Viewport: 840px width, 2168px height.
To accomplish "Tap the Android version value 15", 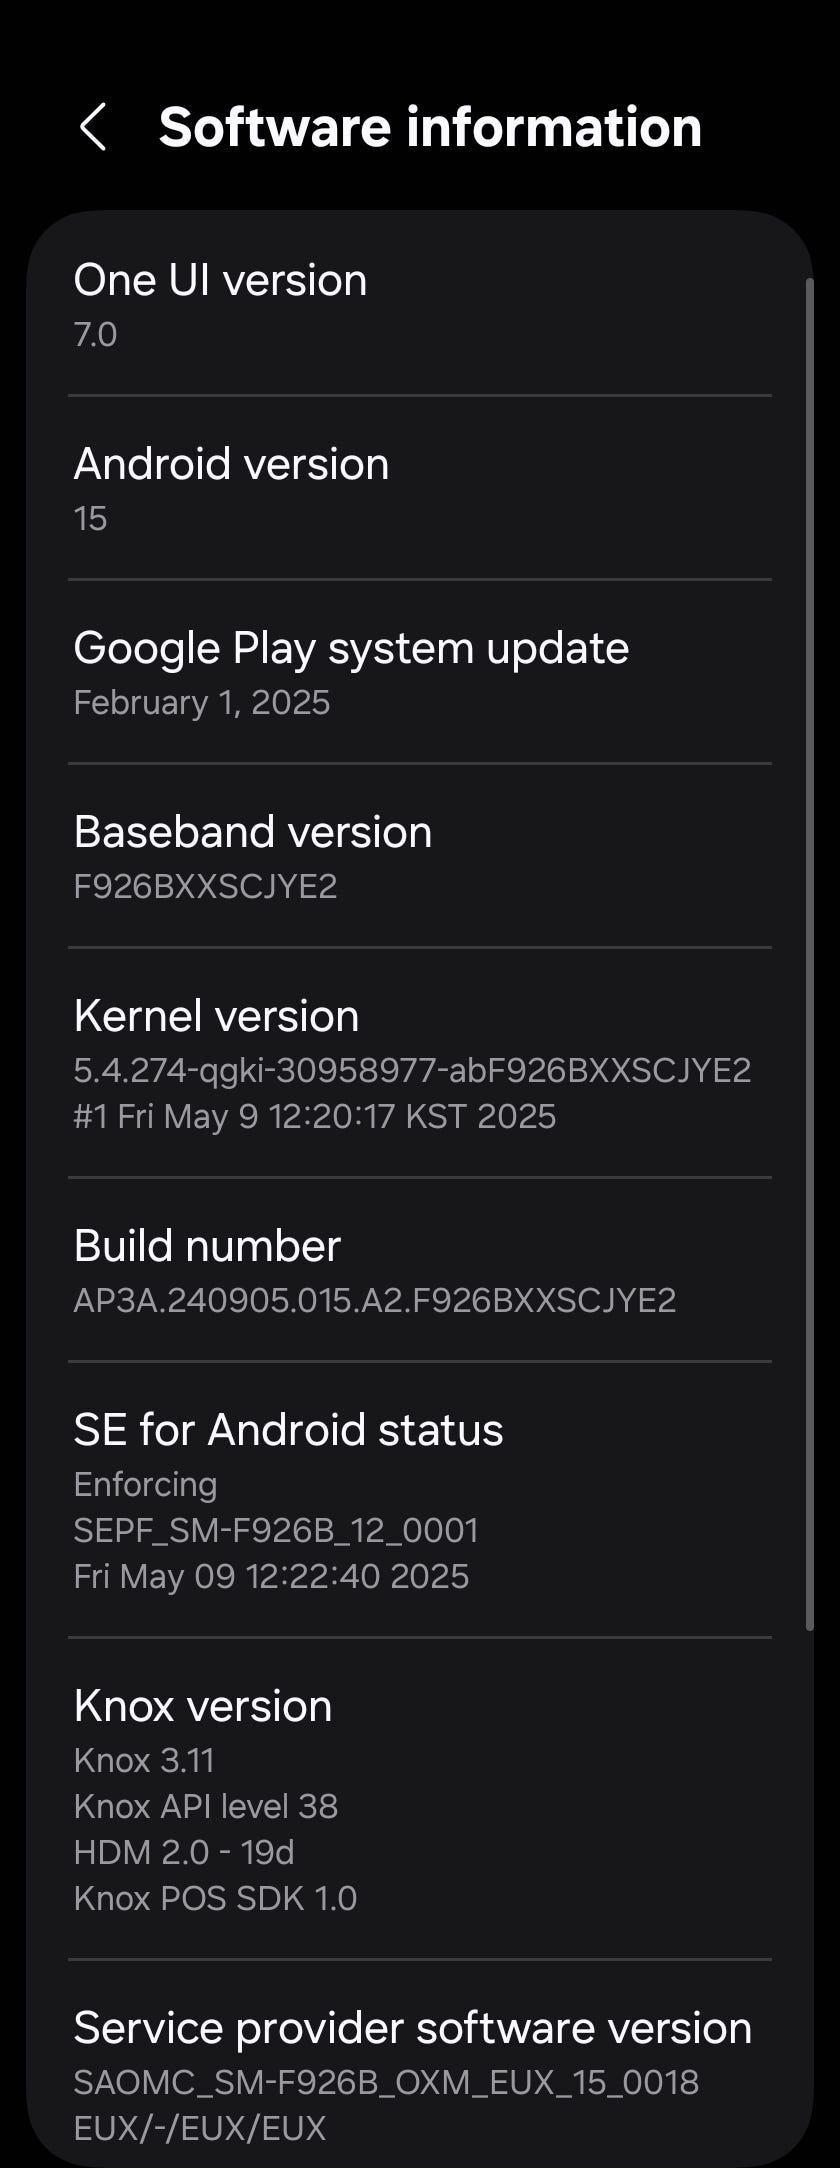I will tap(90, 519).
